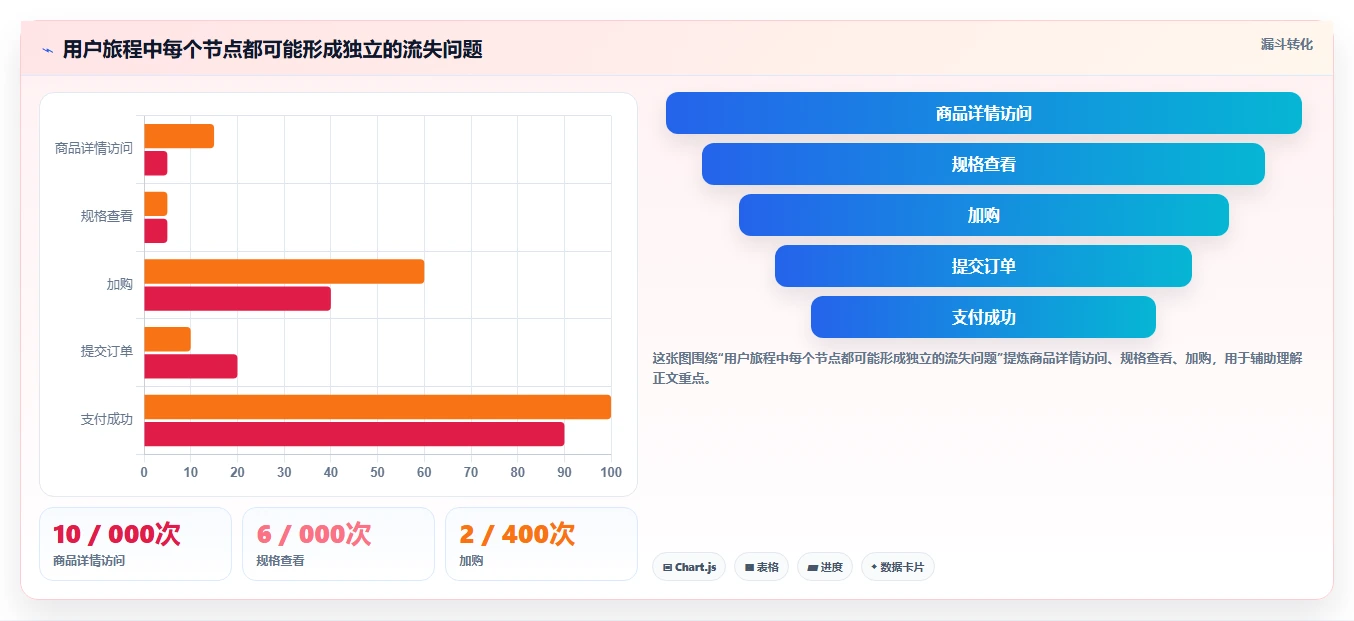Click the 加购 y-axis label
Image resolution: width=1354 pixels, height=621 pixels.
click(120, 284)
